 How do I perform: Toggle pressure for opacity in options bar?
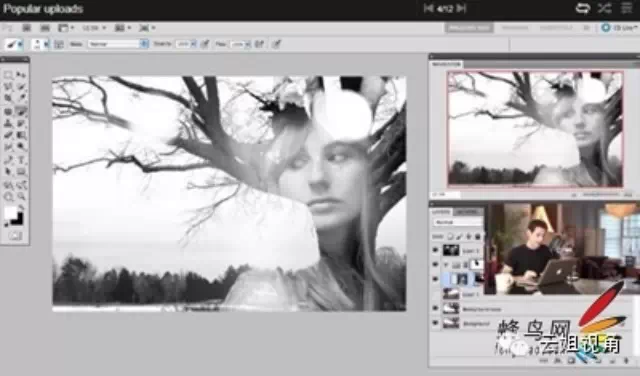click(x=205, y=44)
